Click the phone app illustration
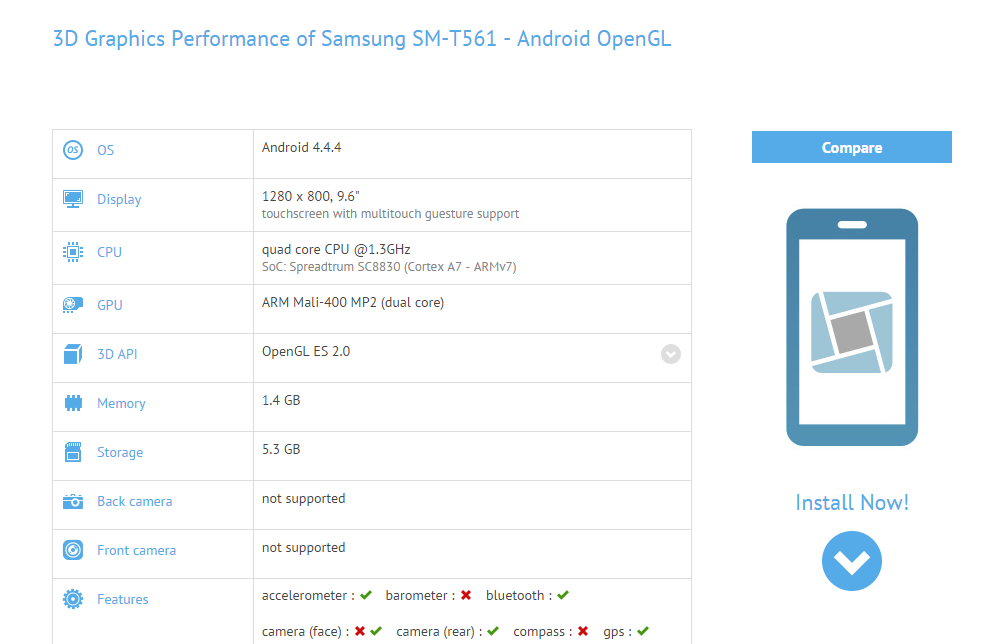Viewport: 996px width, 644px height. pos(852,327)
